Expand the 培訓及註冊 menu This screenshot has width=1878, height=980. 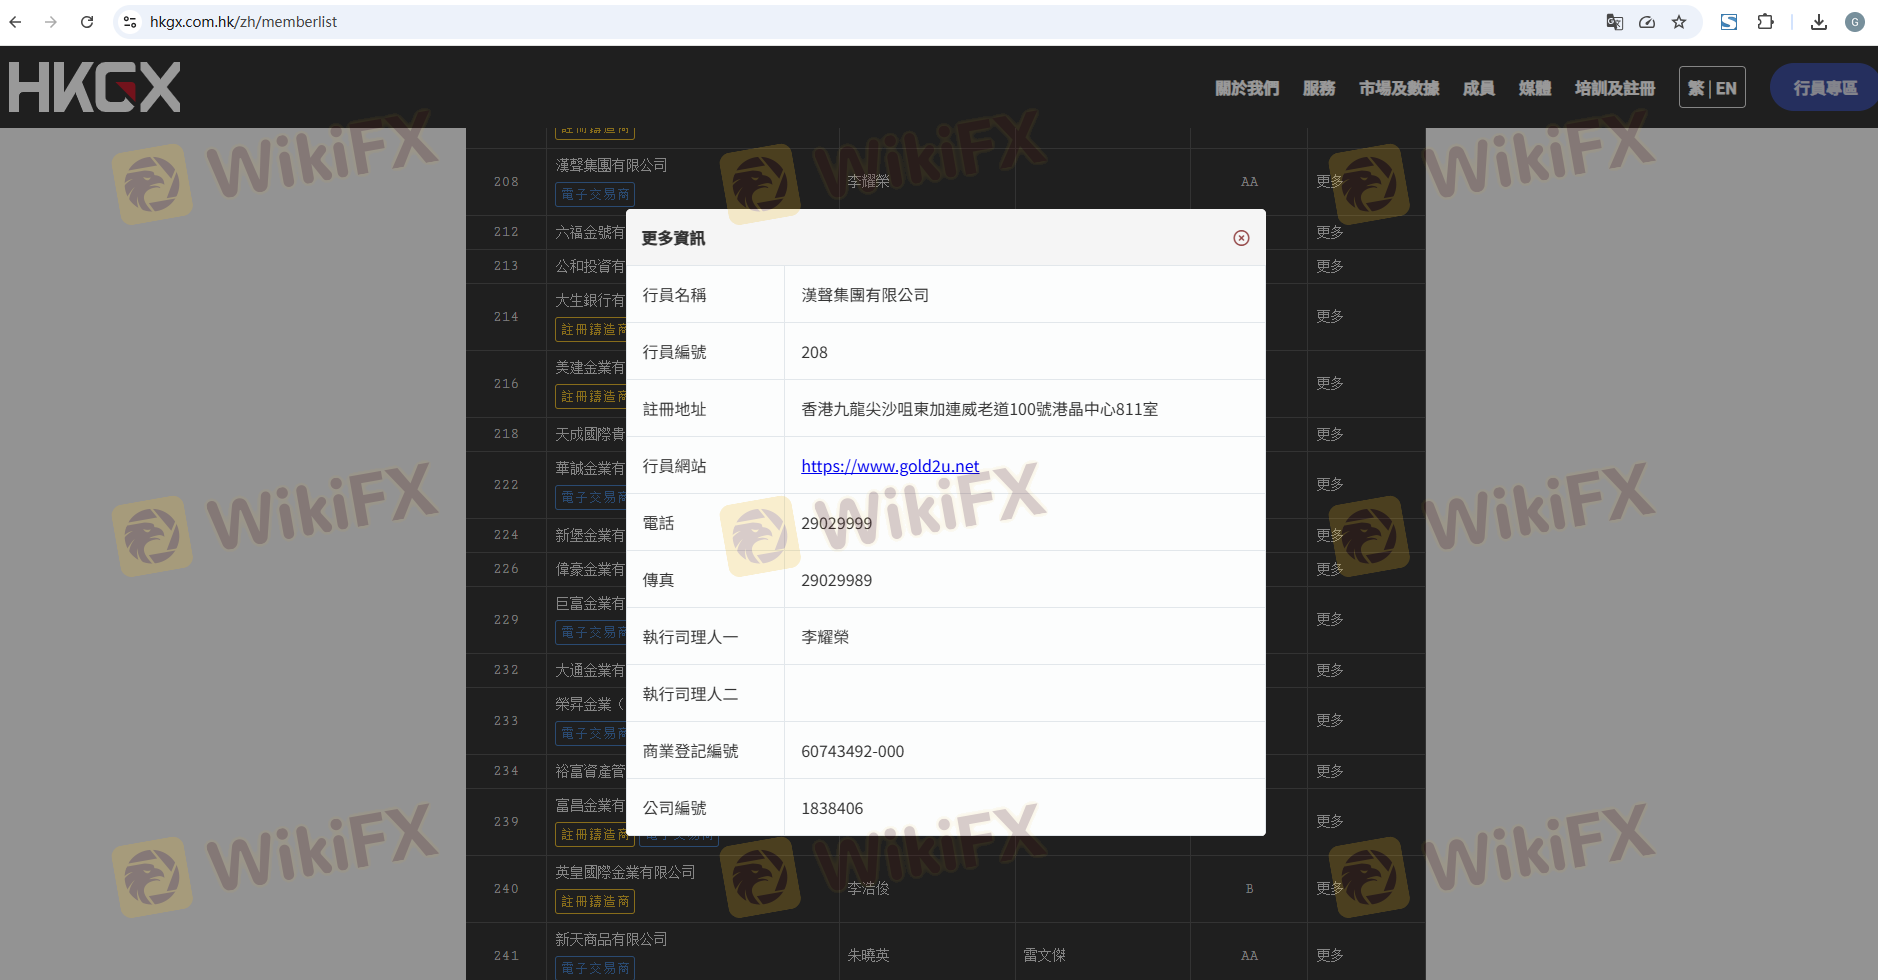1614,88
